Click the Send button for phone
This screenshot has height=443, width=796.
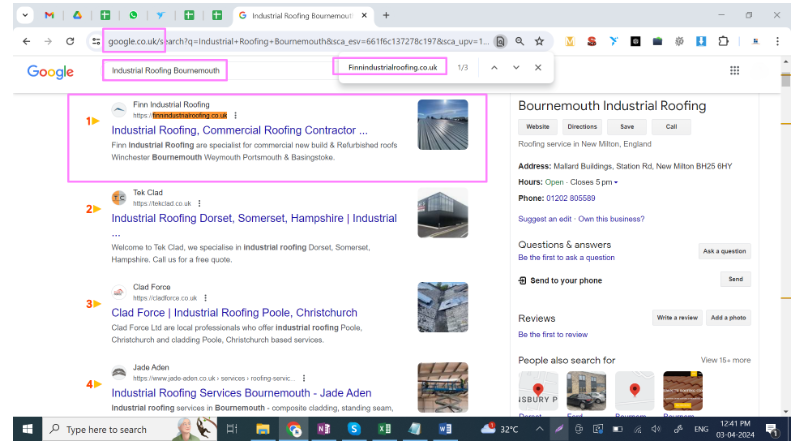click(736, 279)
